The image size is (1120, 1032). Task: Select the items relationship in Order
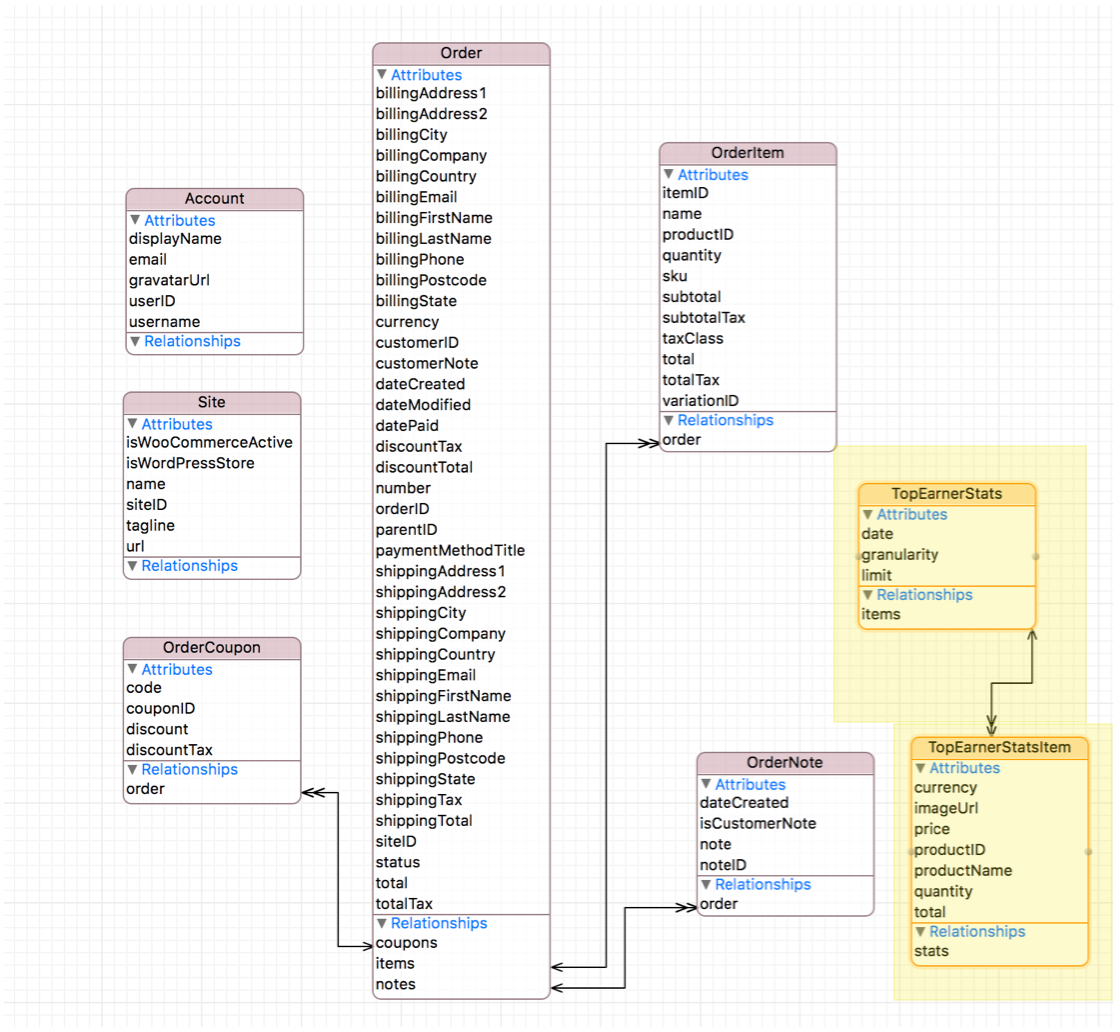[x=395, y=963]
